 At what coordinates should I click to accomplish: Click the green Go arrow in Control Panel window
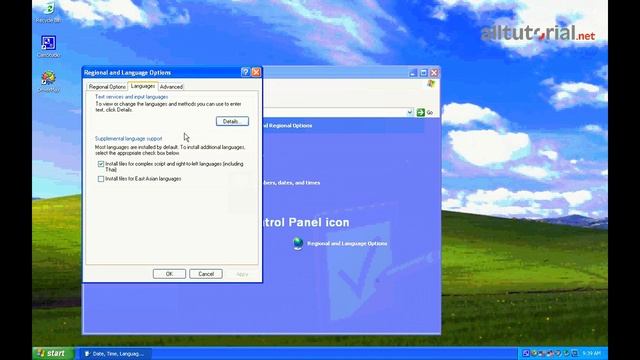click(x=420, y=112)
